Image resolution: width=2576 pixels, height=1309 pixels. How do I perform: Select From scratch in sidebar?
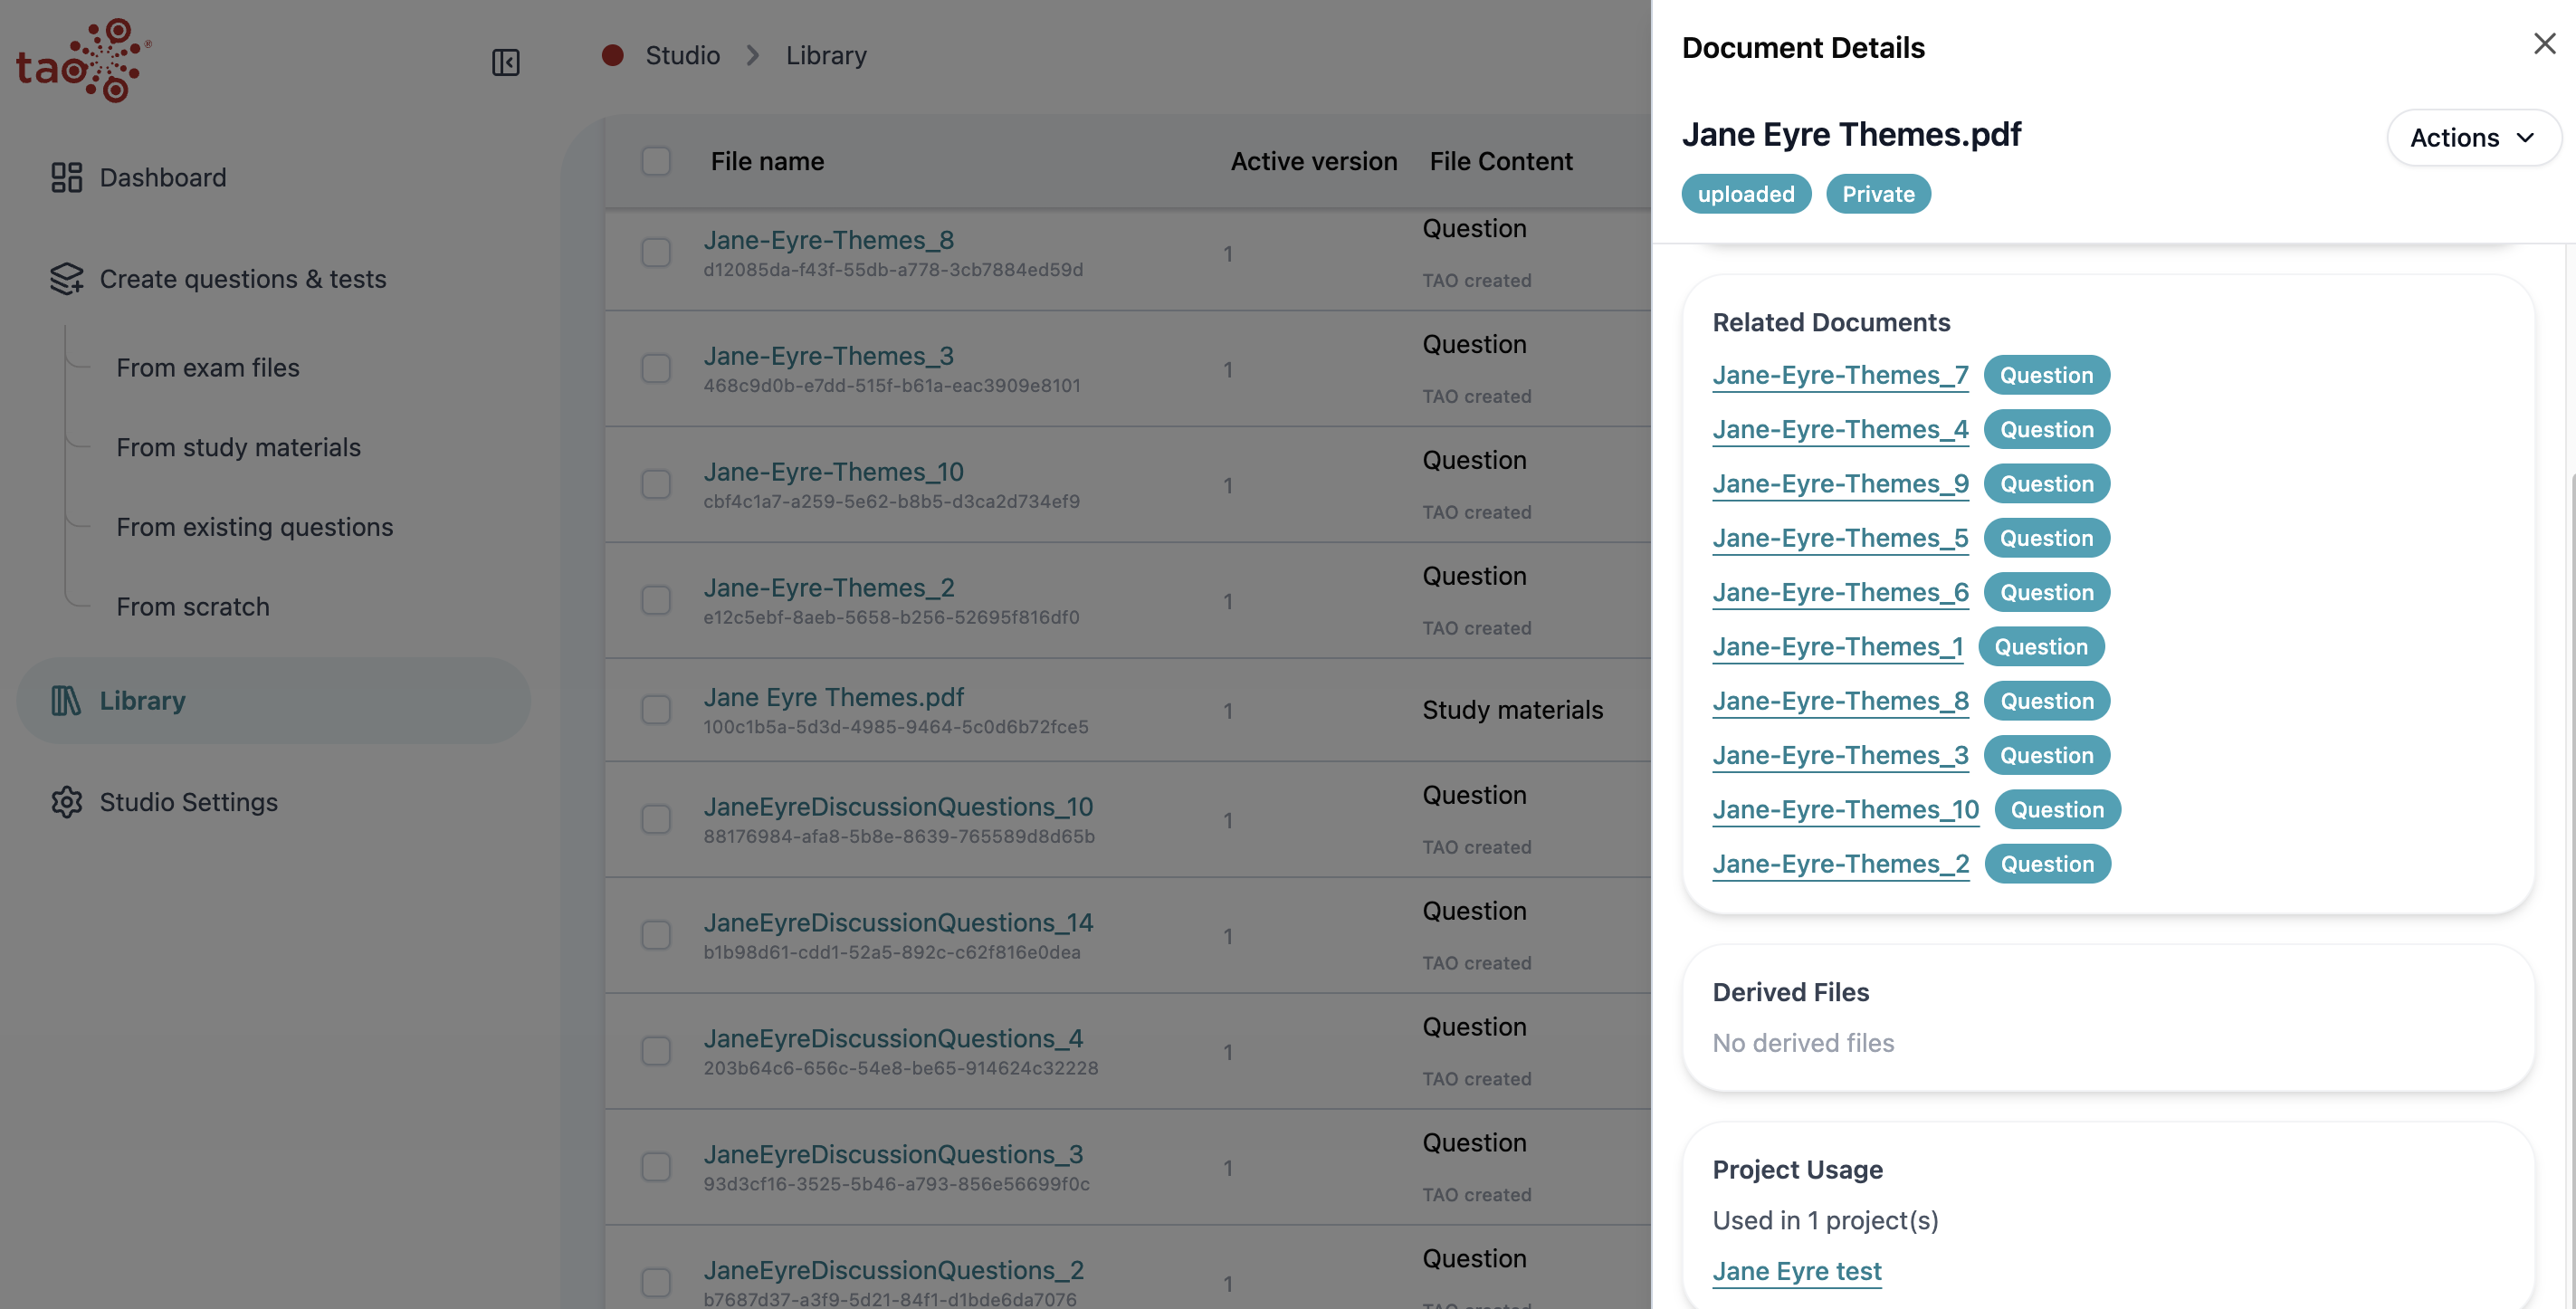pos(193,607)
